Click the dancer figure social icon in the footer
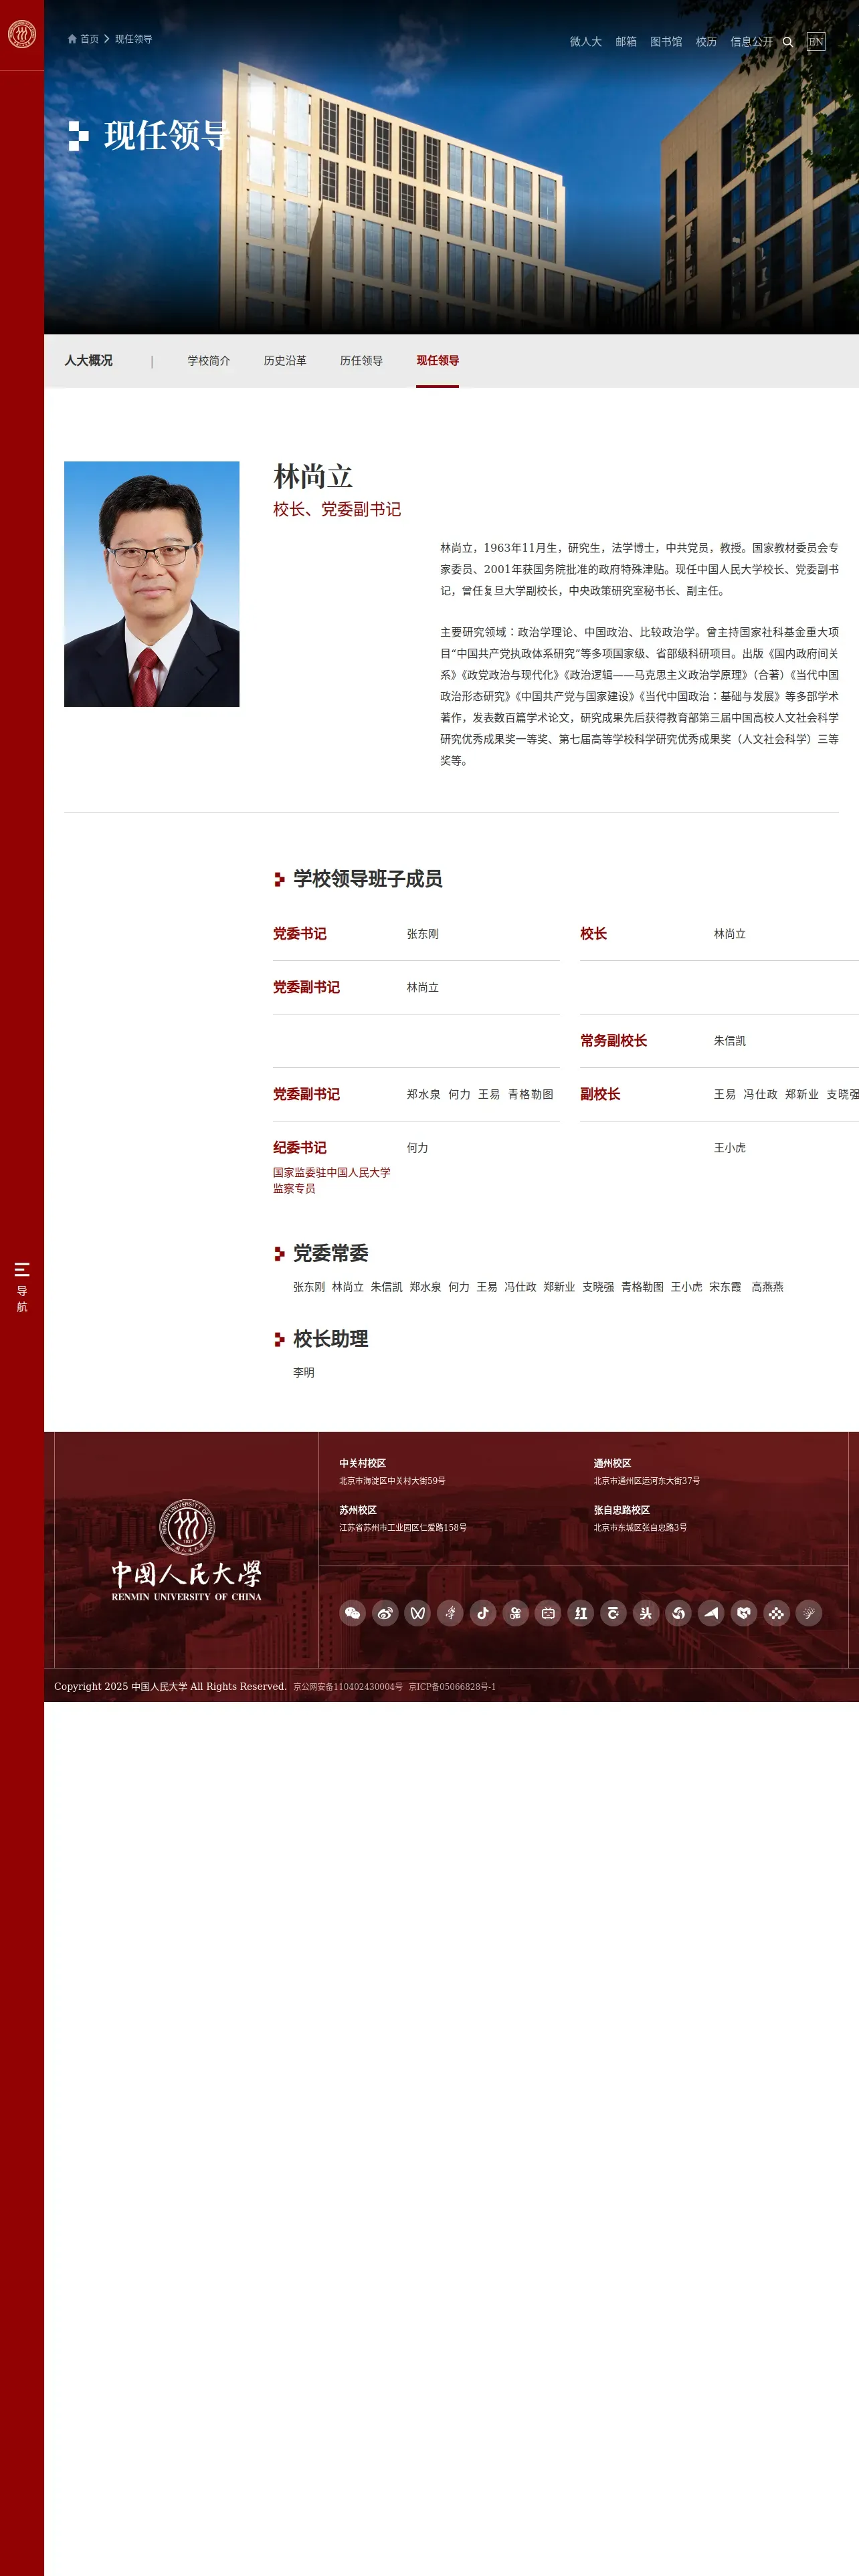This screenshot has height=2576, width=859. click(450, 1613)
